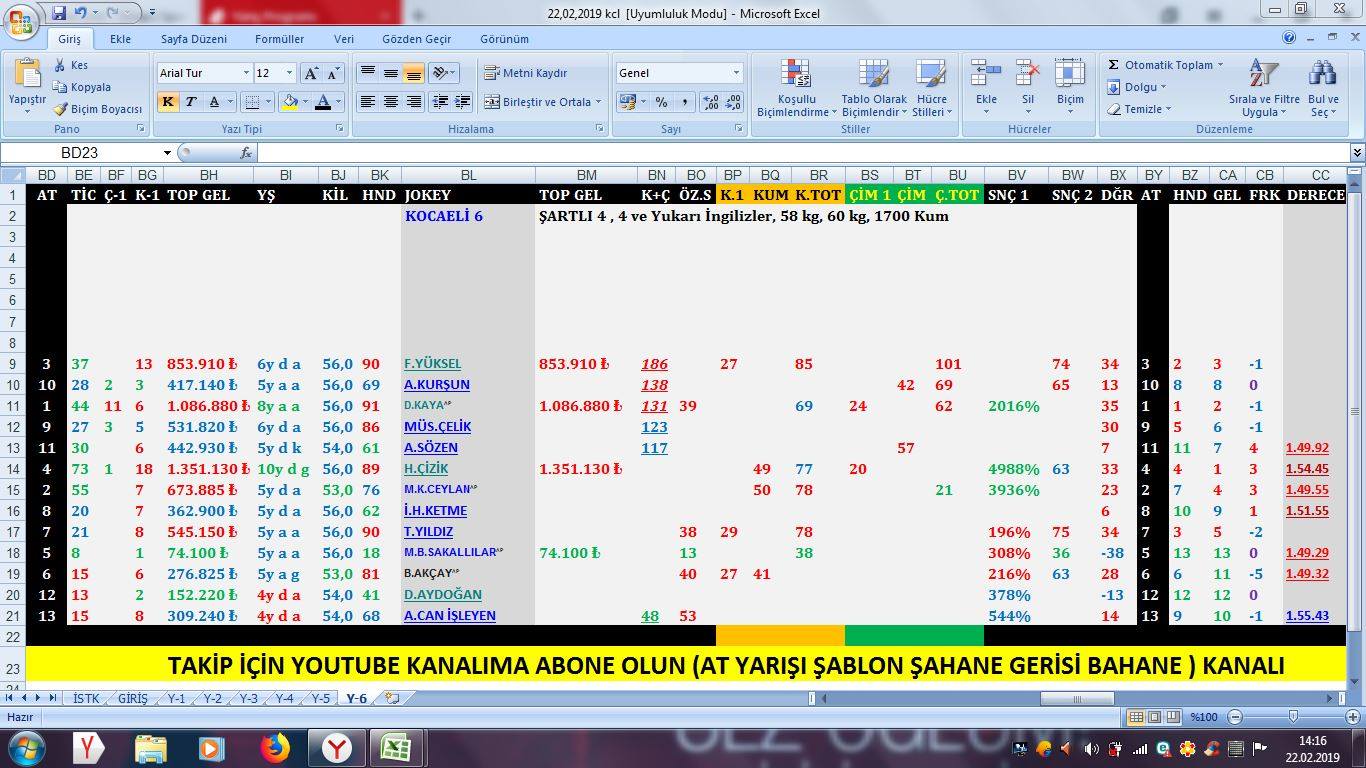Open the F.YÜKSEL jockey link
The width and height of the screenshot is (1366, 768).
(433, 364)
